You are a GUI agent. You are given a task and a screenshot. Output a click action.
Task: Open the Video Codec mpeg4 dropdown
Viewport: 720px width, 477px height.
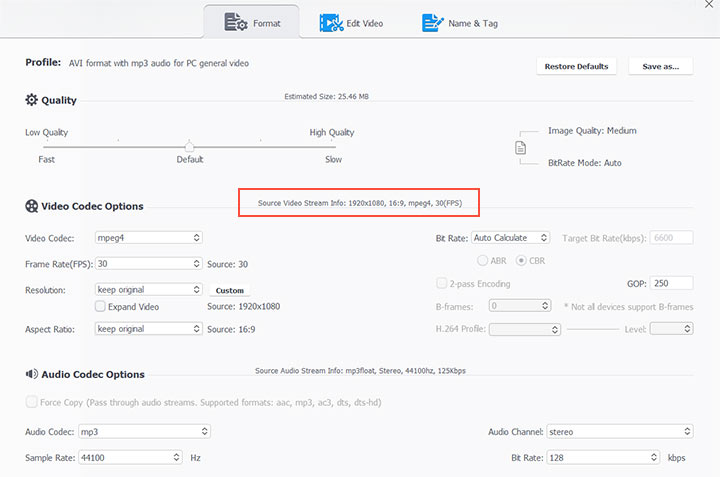(148, 237)
